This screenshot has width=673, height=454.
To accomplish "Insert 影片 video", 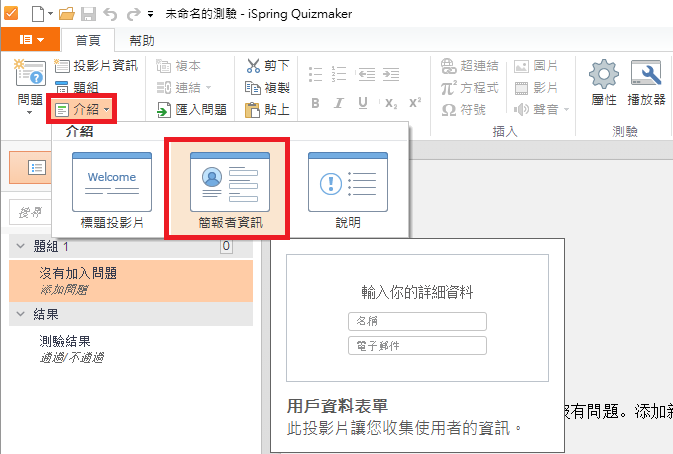I will (x=536, y=88).
